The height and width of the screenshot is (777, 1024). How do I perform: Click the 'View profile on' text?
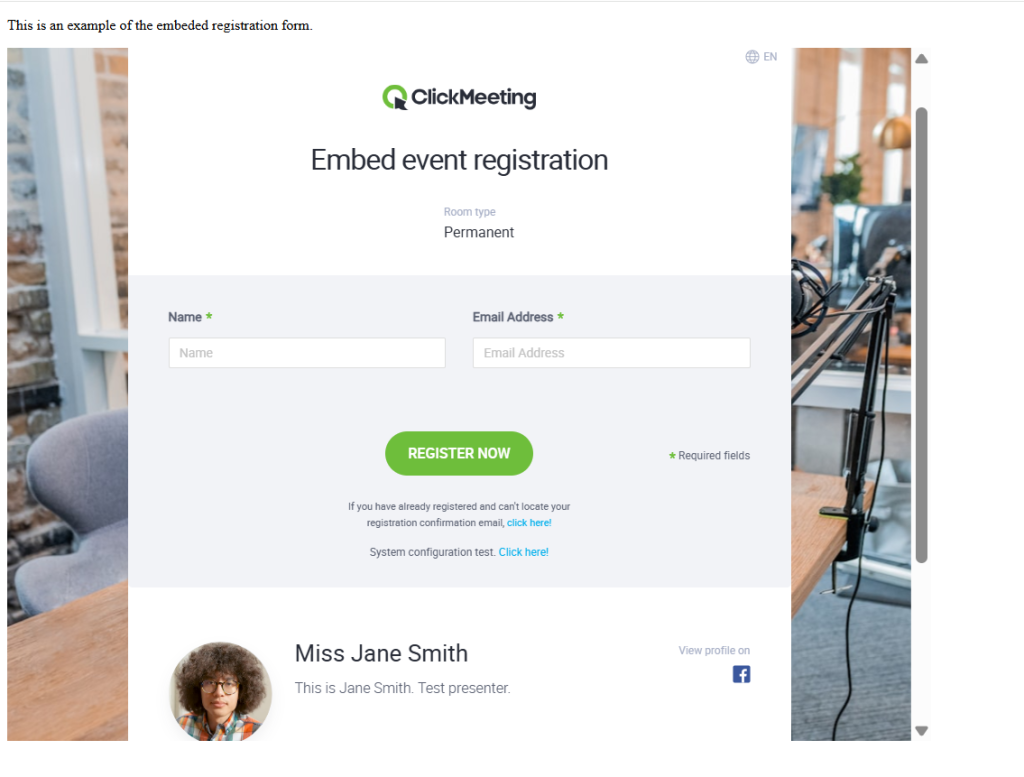point(714,650)
